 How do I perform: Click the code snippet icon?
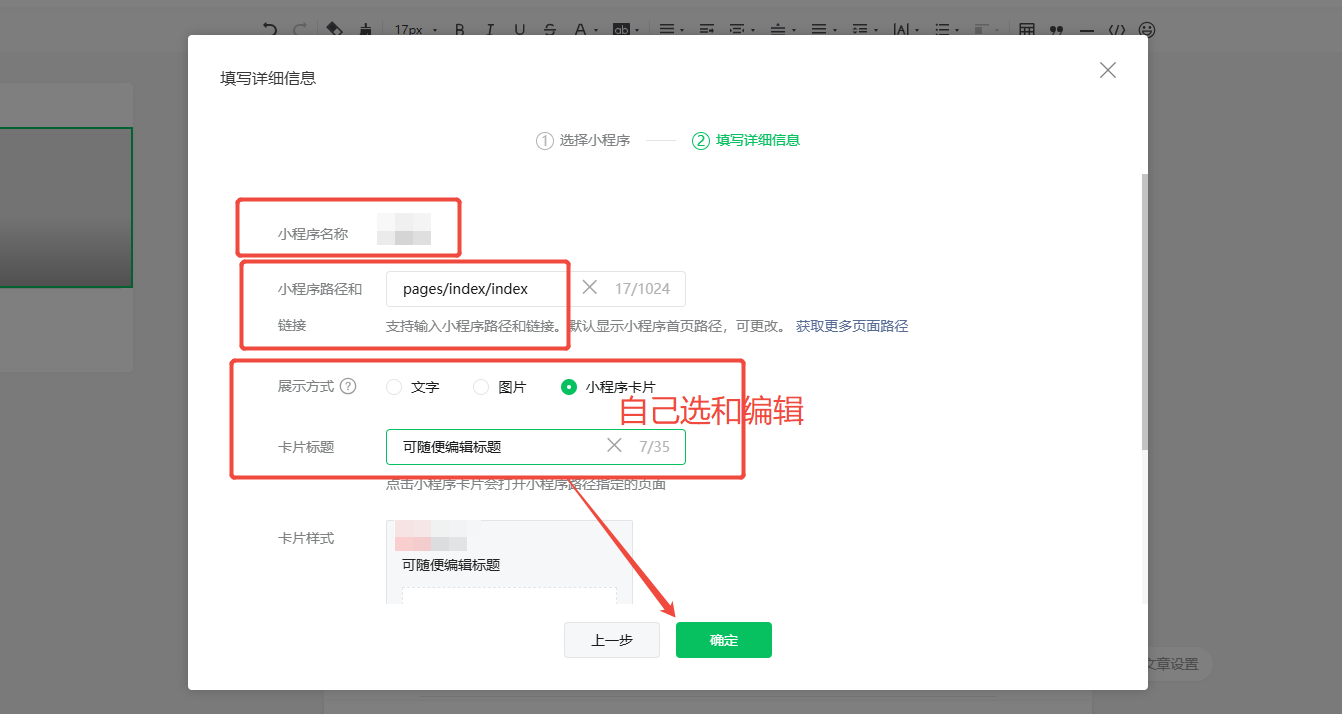[1117, 30]
